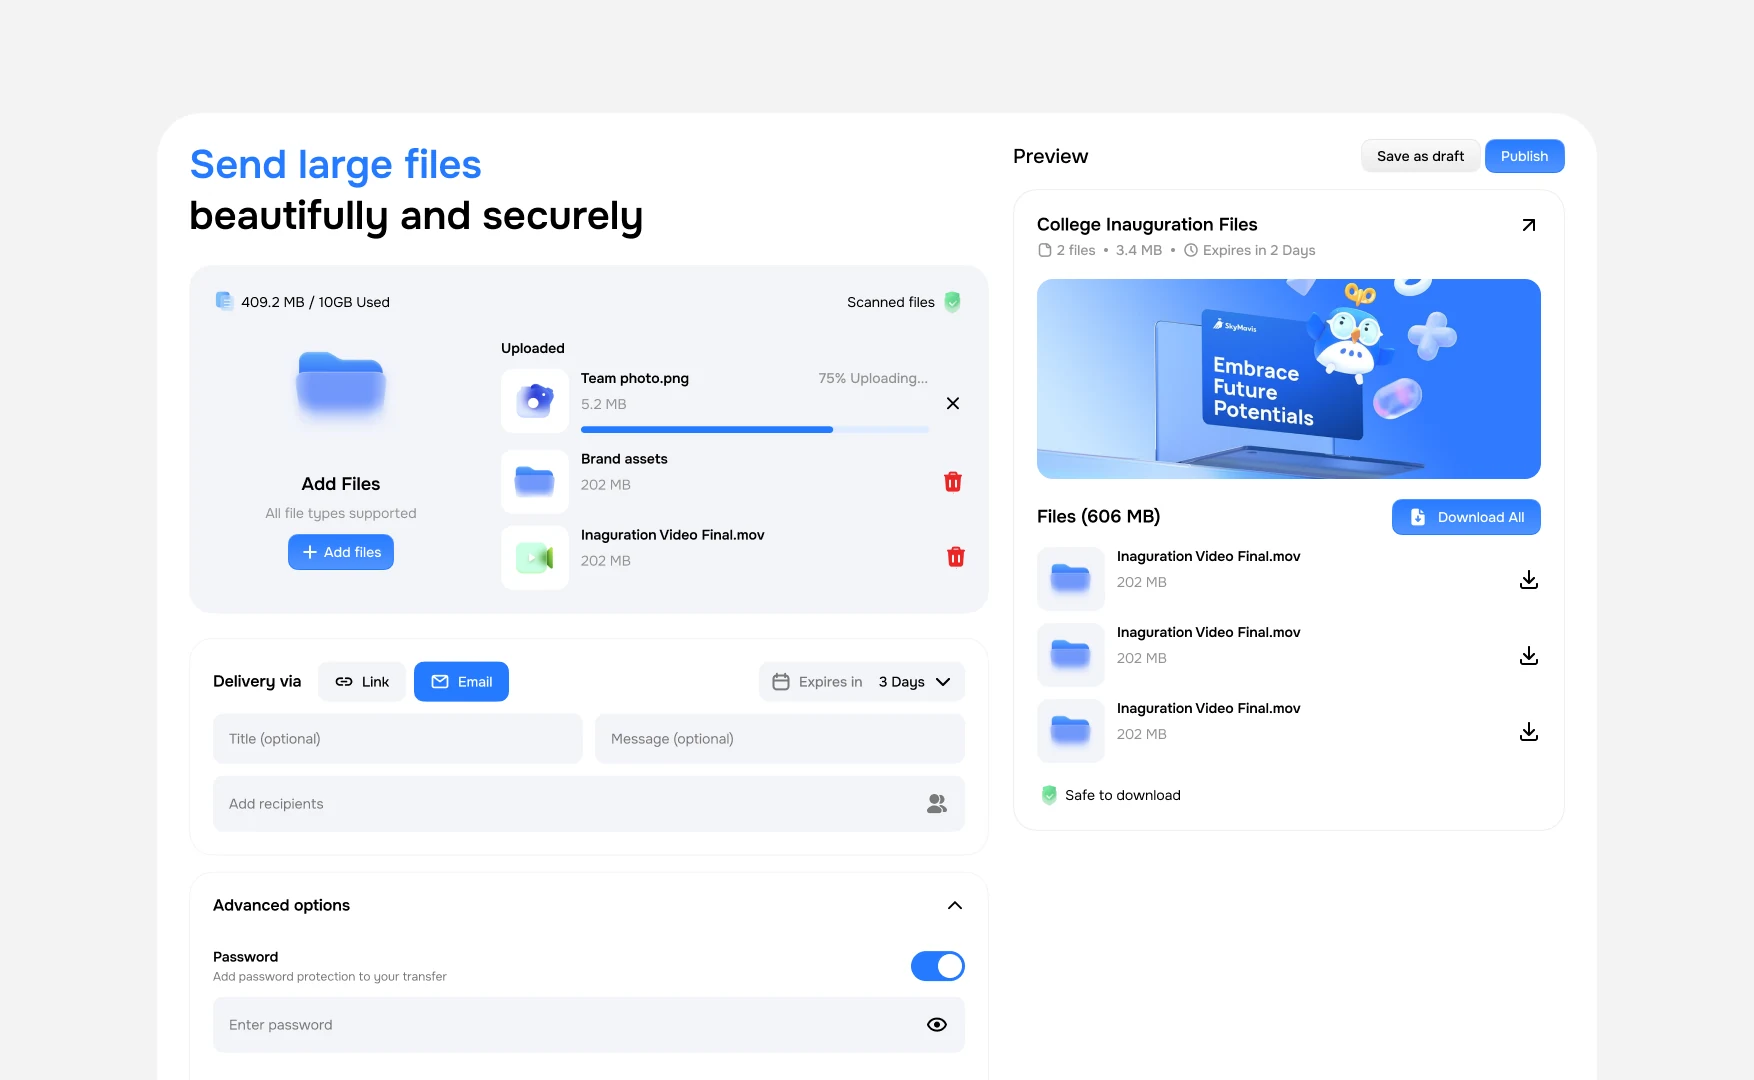Click the Expires in 2 Days text
This screenshot has height=1080, width=1754.
pyautogui.click(x=1259, y=250)
